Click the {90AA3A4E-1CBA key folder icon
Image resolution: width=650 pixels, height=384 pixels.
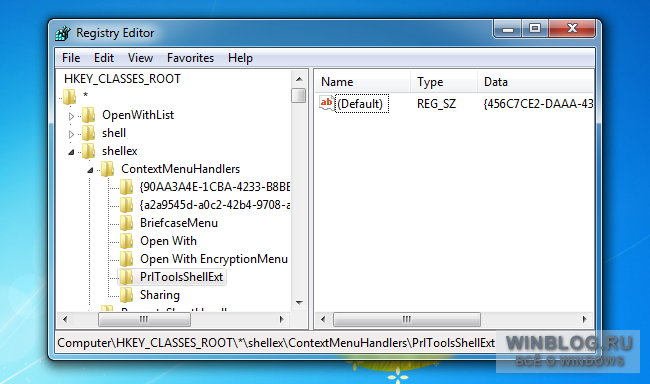pos(126,187)
